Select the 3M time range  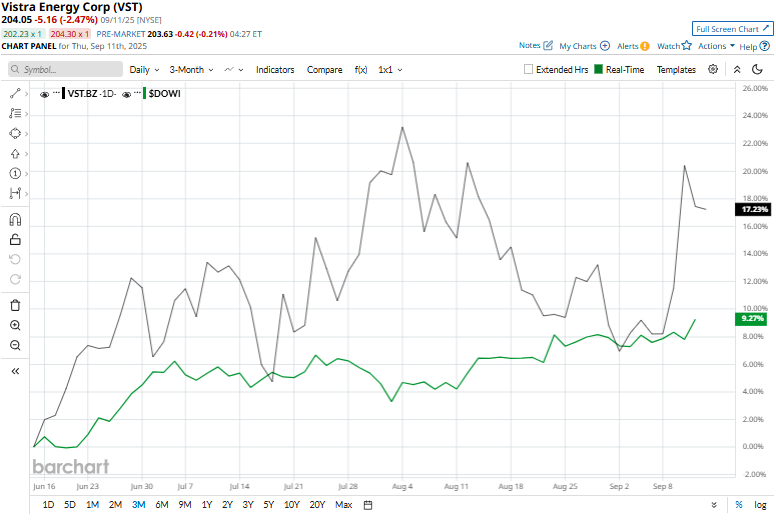coord(139,505)
